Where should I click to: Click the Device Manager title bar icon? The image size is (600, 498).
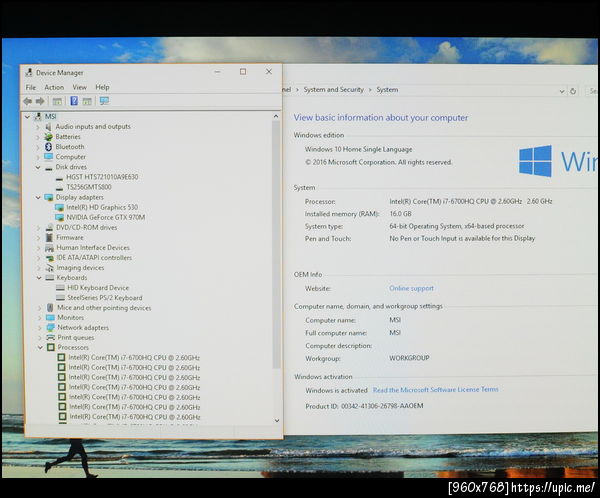[29, 72]
